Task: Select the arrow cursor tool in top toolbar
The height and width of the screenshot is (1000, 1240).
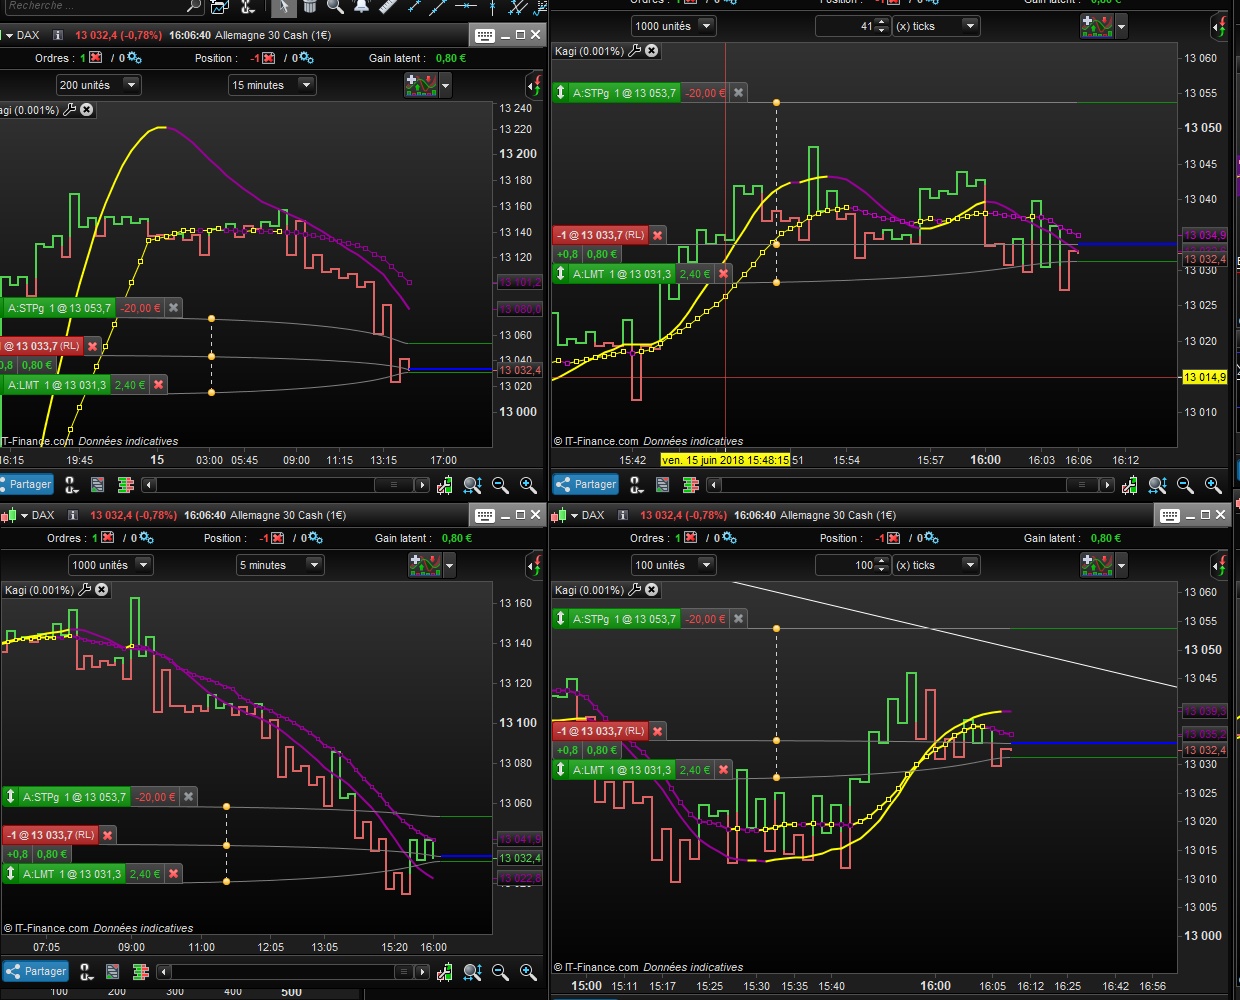Action: pos(284,7)
